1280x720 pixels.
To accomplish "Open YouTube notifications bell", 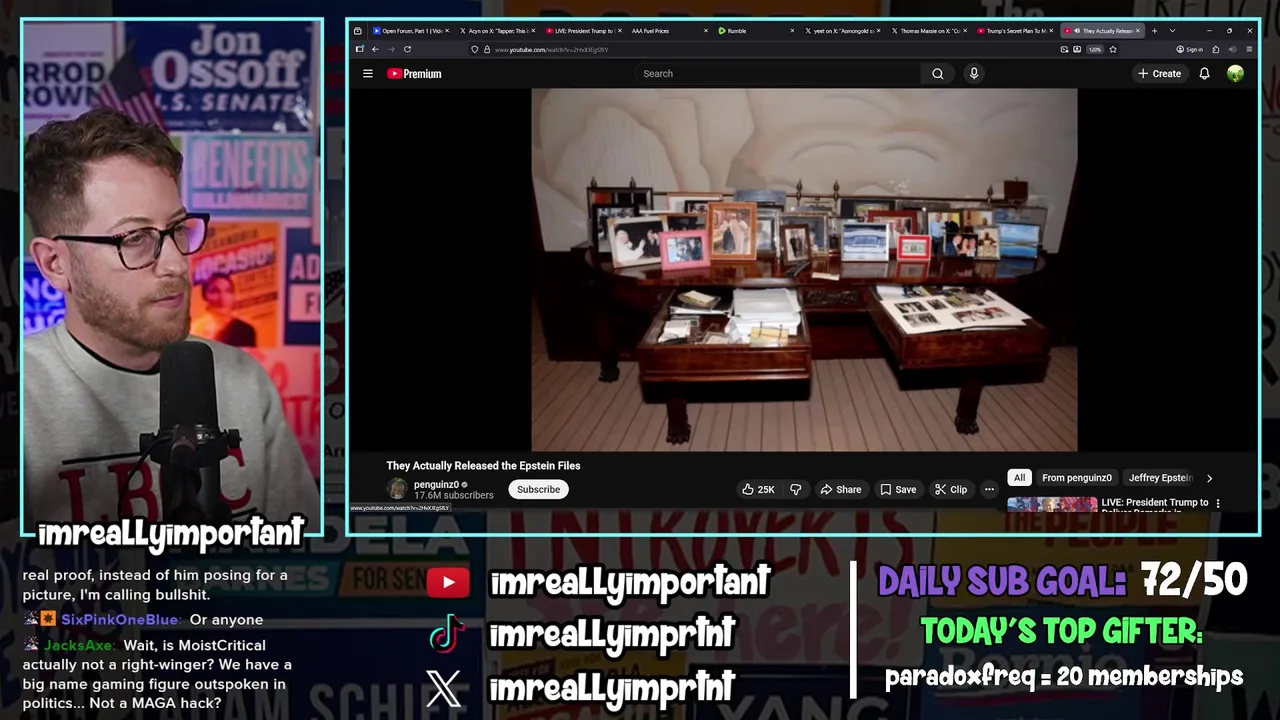I will tap(1204, 73).
